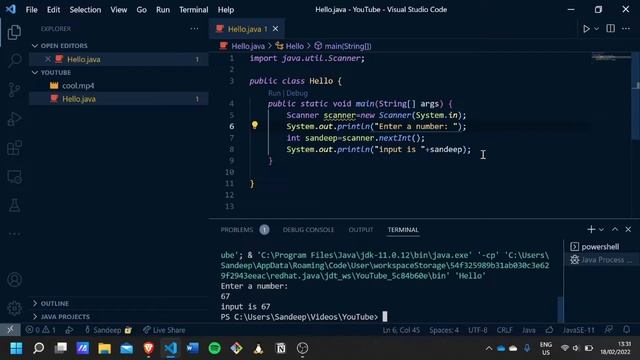Select the Java Process terminal instance
This screenshot has width=640, height=360.
601,260
